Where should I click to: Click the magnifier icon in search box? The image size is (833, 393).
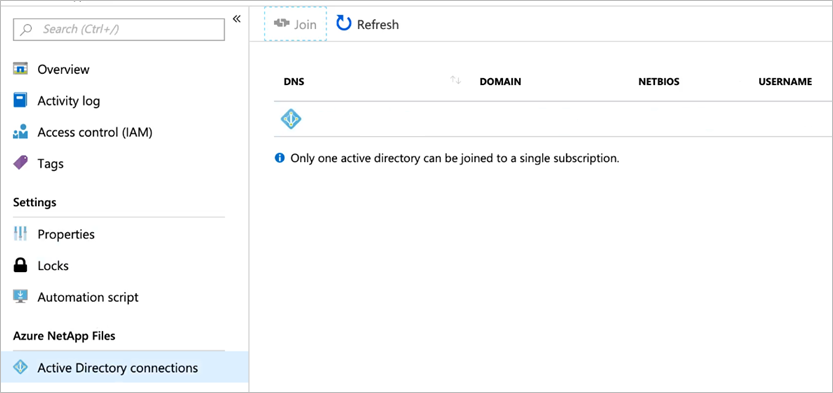click(26, 30)
